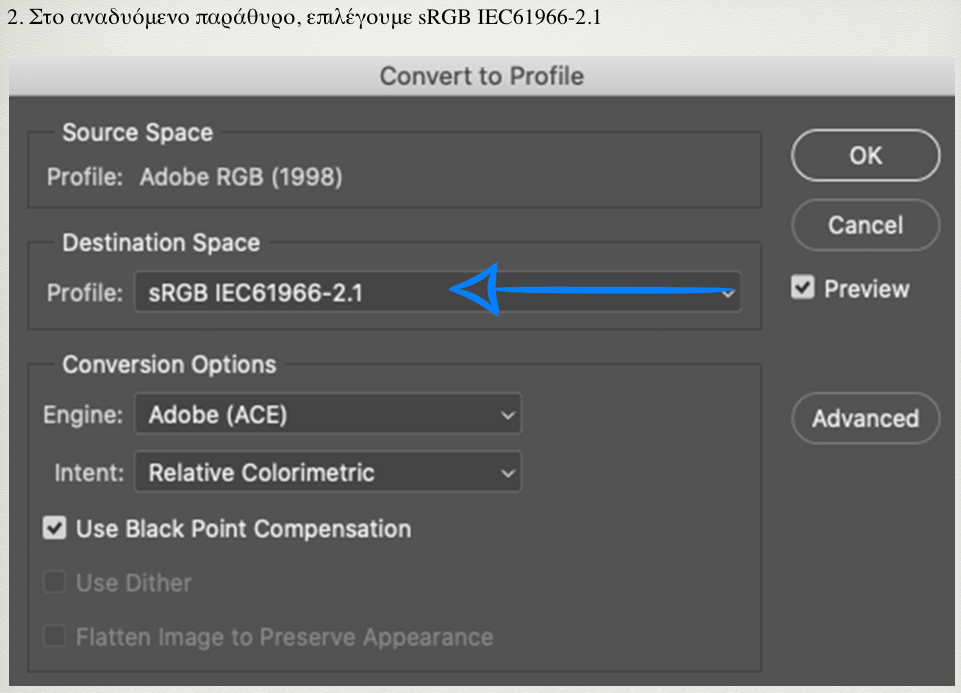Click the OK button

click(865, 155)
